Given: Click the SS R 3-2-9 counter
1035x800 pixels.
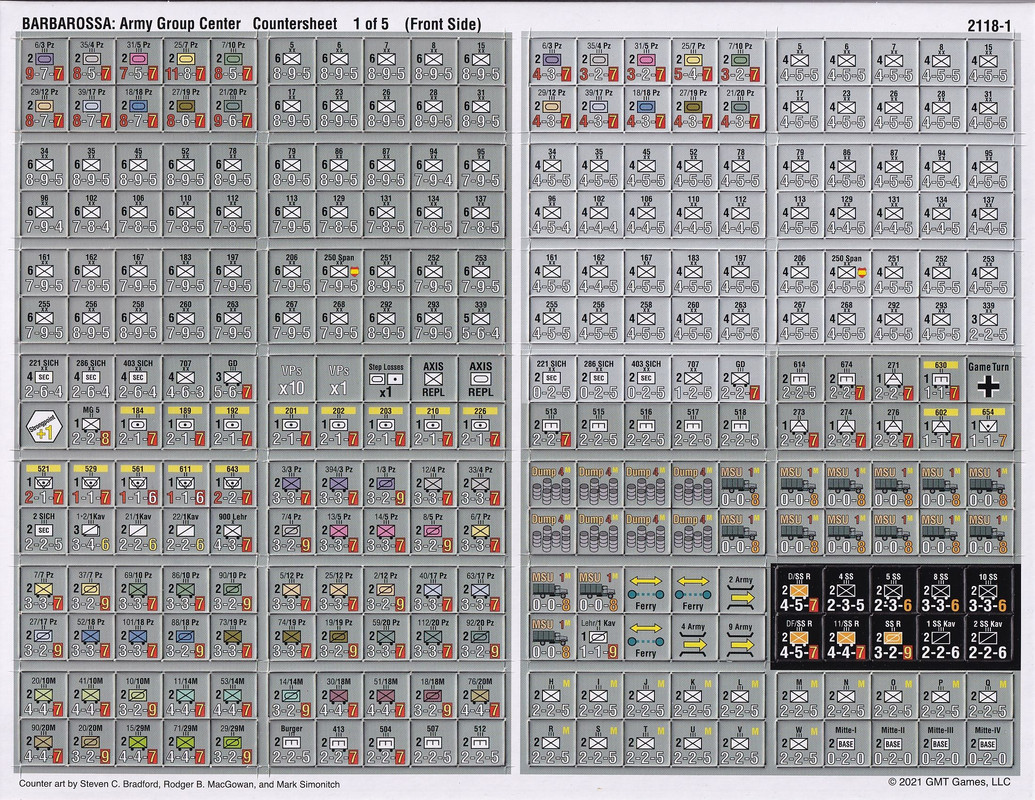Looking at the screenshot, I should tap(893, 638).
